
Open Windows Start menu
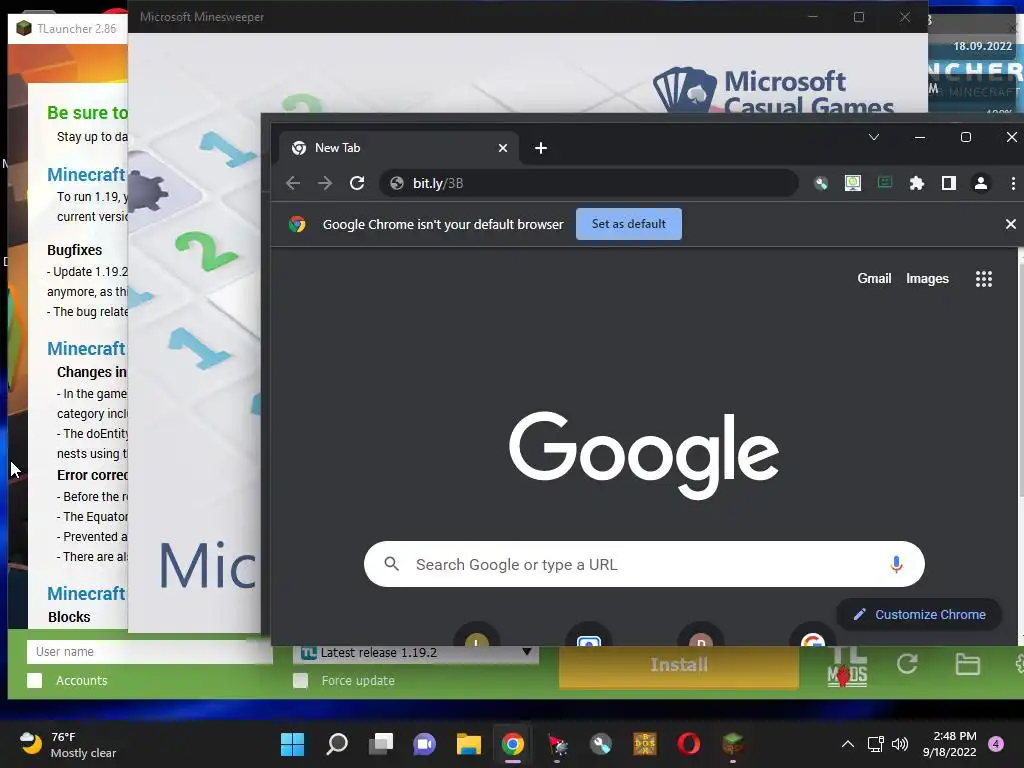click(x=292, y=744)
